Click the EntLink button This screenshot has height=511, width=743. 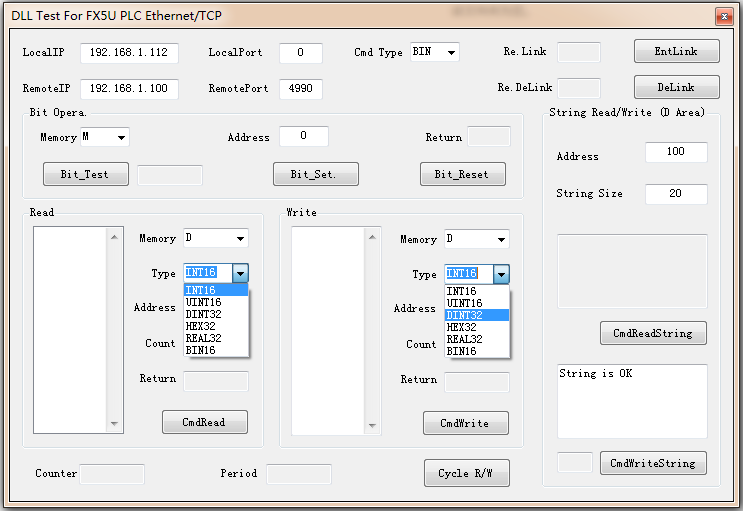point(677,51)
